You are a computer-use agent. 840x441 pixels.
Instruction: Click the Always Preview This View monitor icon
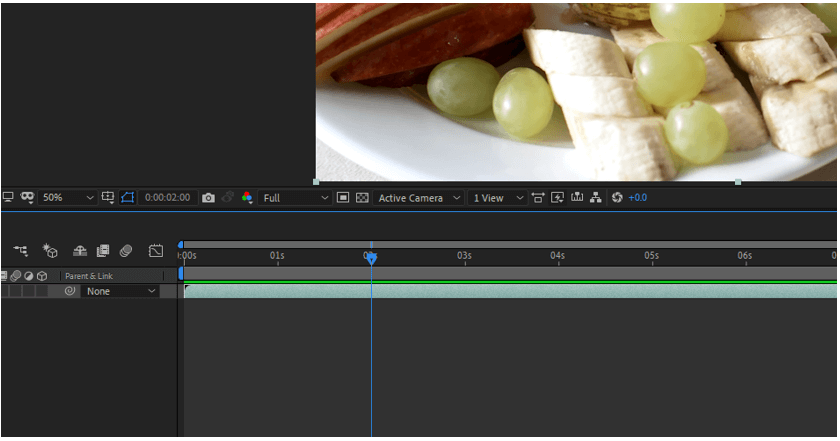click(8, 197)
